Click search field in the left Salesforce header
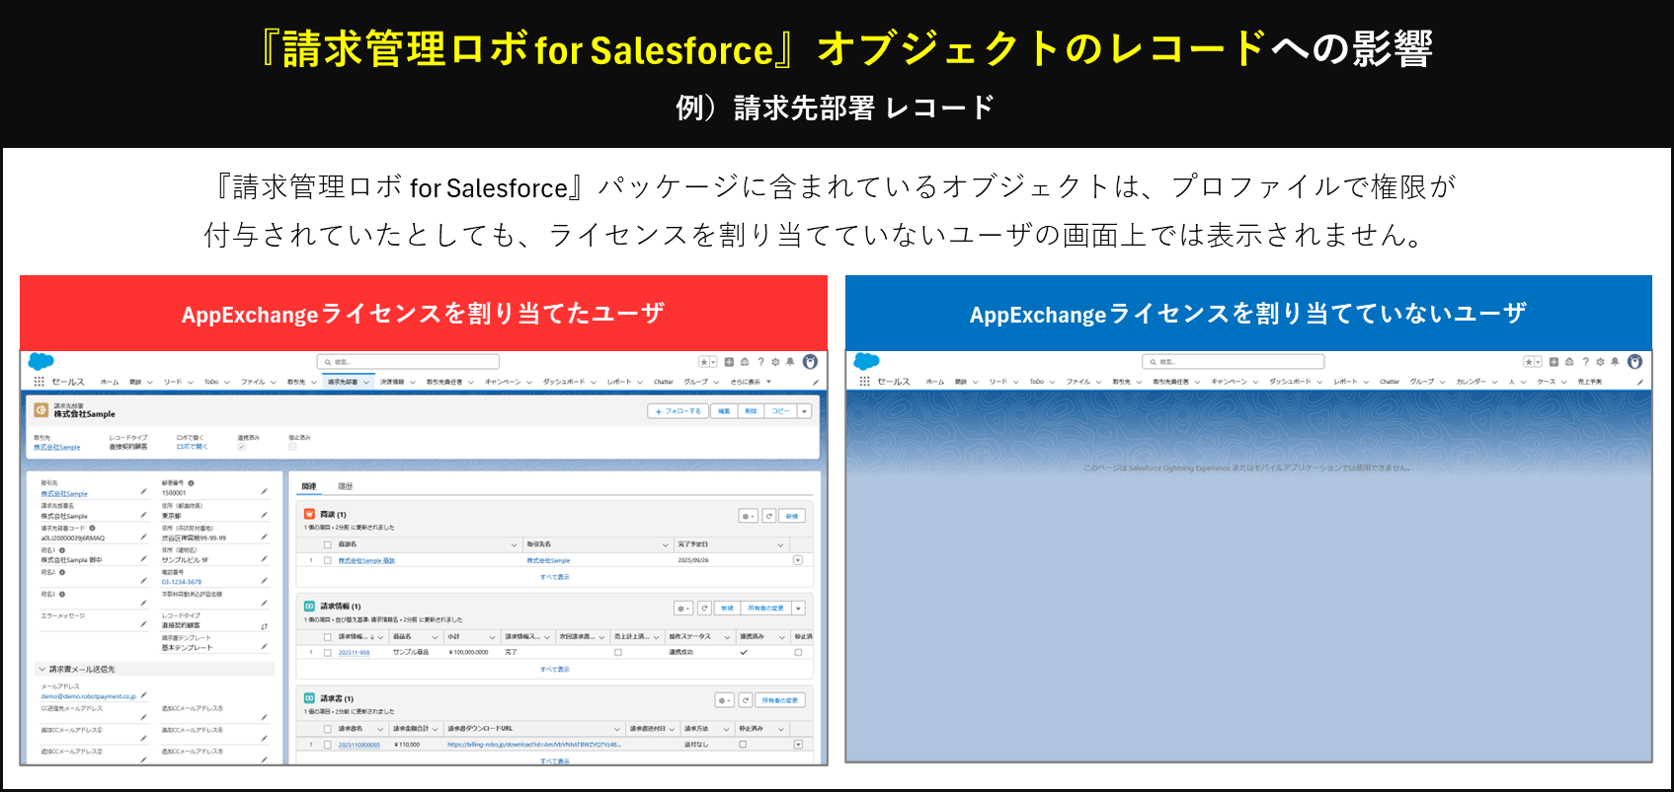Viewport: 1674px width, 792px height. pos(408,362)
